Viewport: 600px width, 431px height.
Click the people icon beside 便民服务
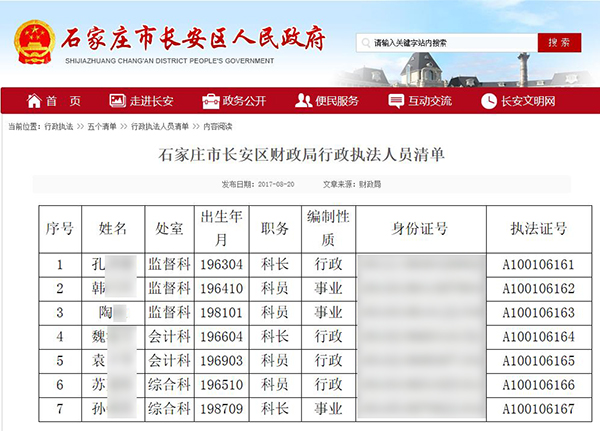point(303,101)
